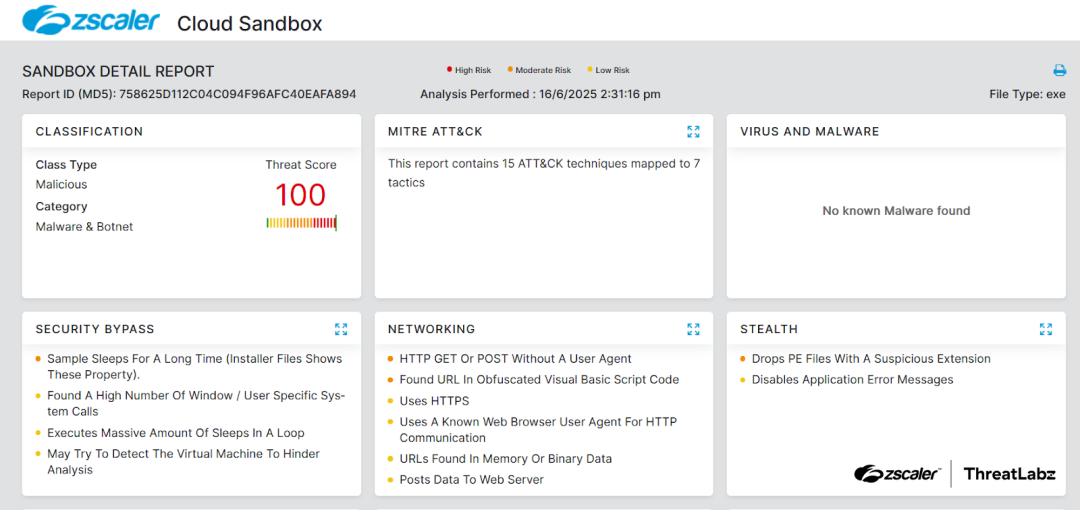The image size is (1080, 510).
Task: Click 'Posts Data To Web Server' item
Action: tap(471, 480)
